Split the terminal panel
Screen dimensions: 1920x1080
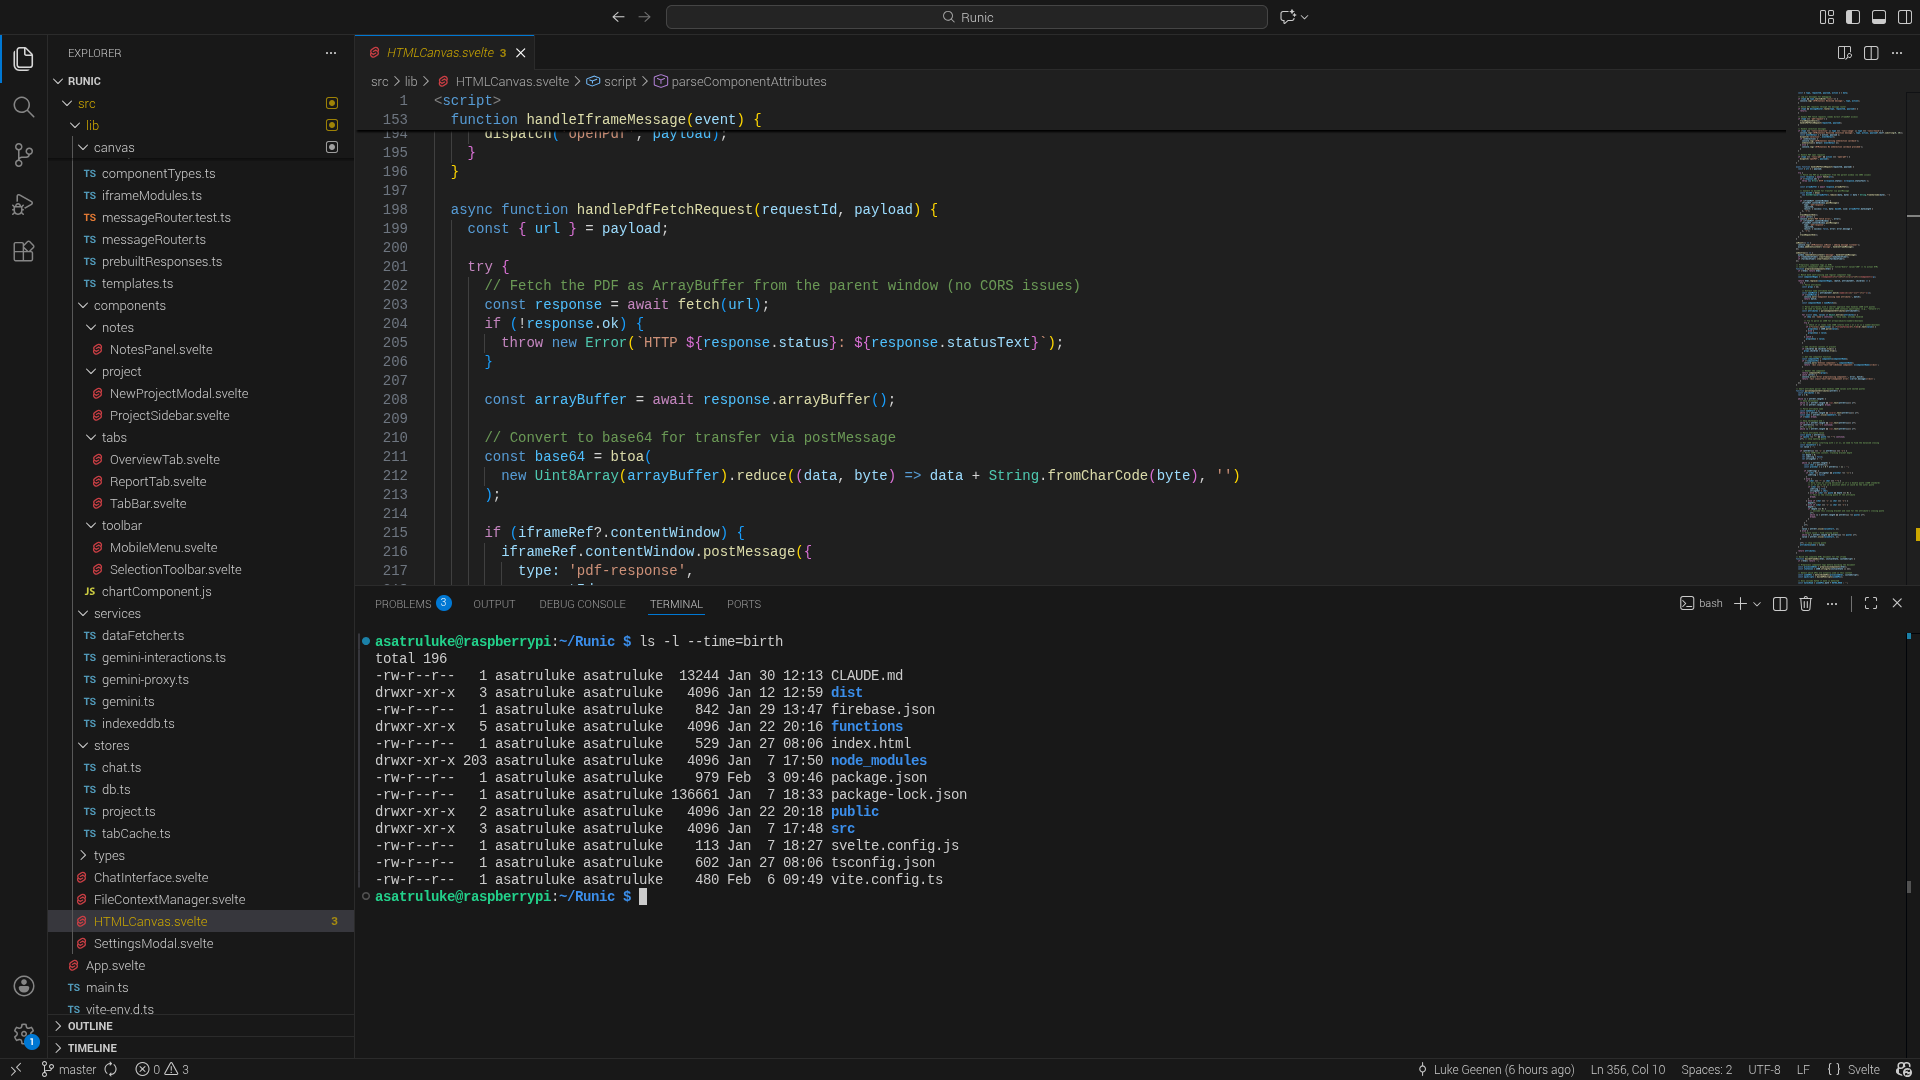(x=1779, y=604)
